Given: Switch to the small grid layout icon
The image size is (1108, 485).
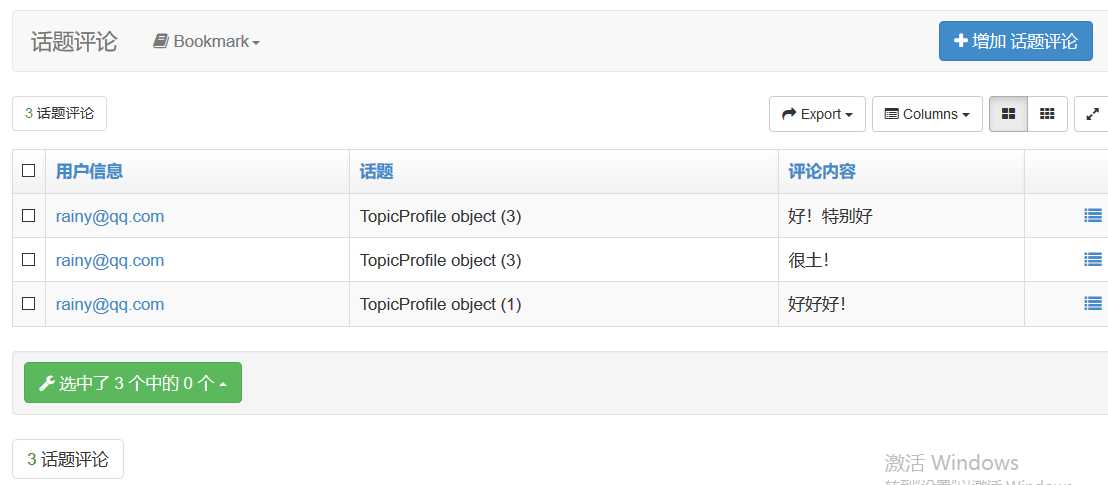Looking at the screenshot, I should pyautogui.click(x=1047, y=114).
